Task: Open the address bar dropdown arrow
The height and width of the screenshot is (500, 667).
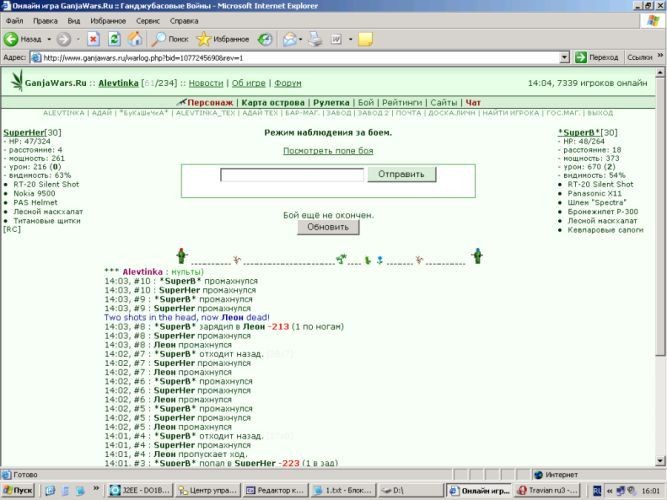Action: (x=564, y=57)
